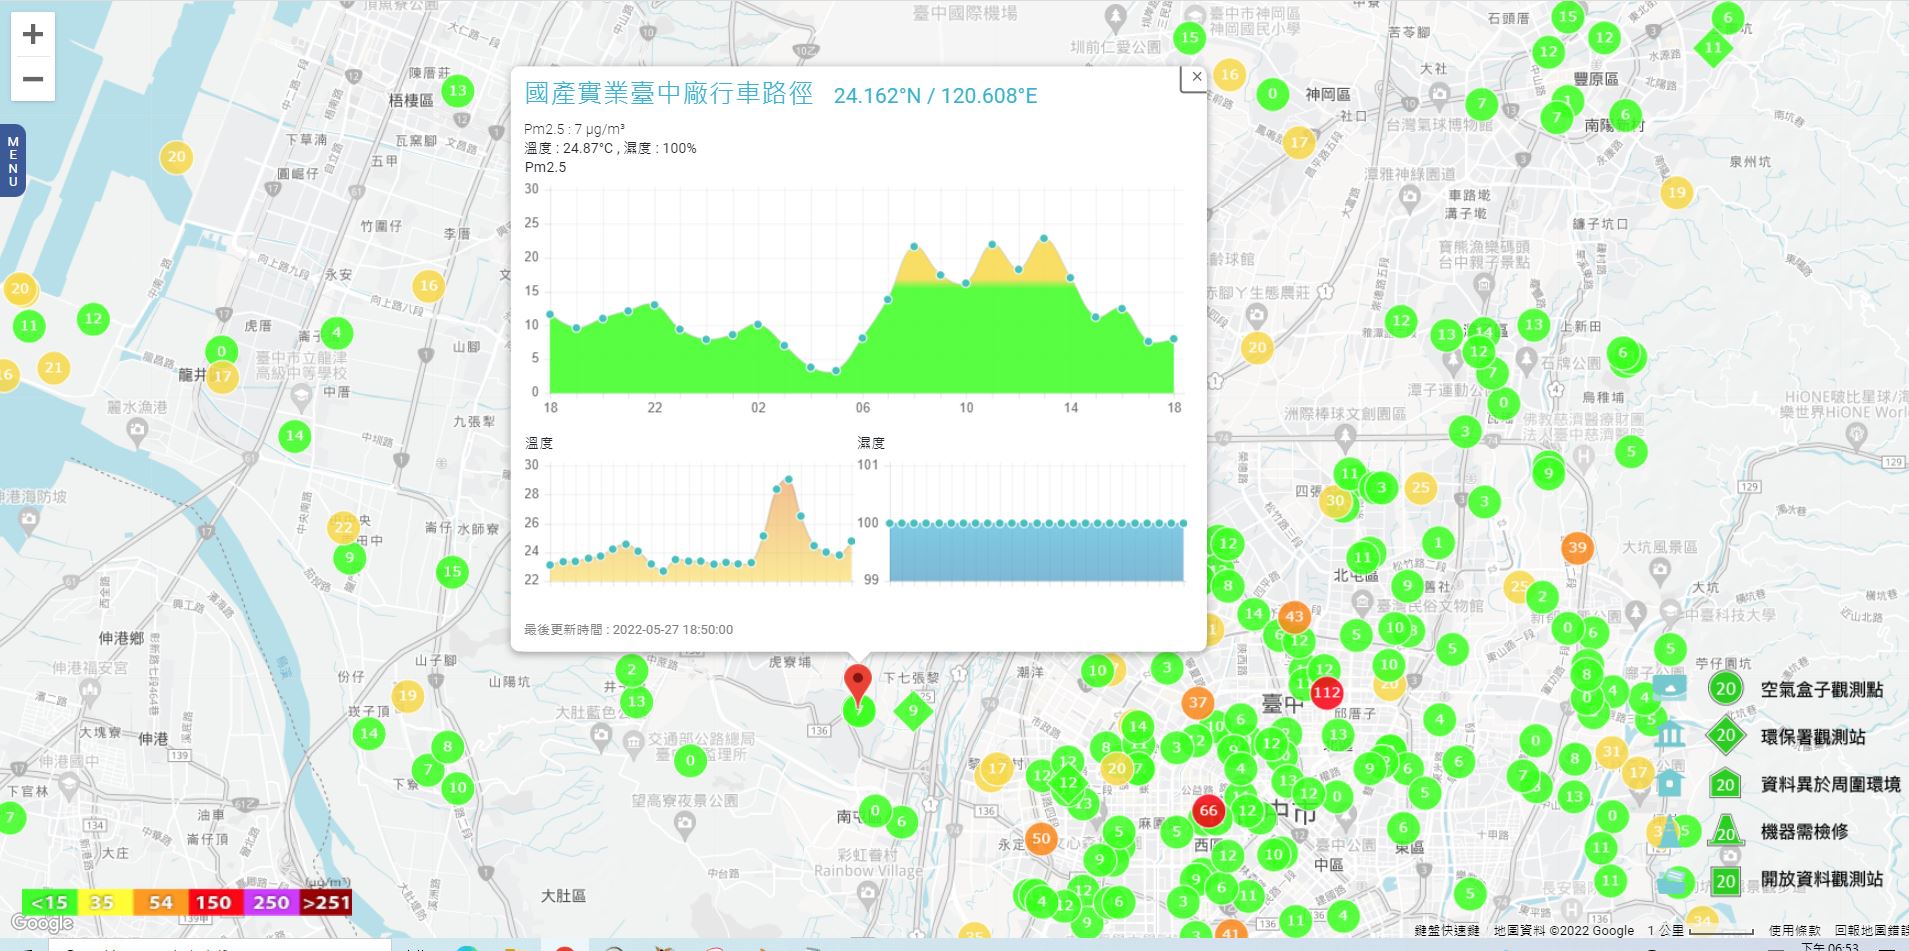Select the green 4 marker near 虎厝

(x=337, y=332)
